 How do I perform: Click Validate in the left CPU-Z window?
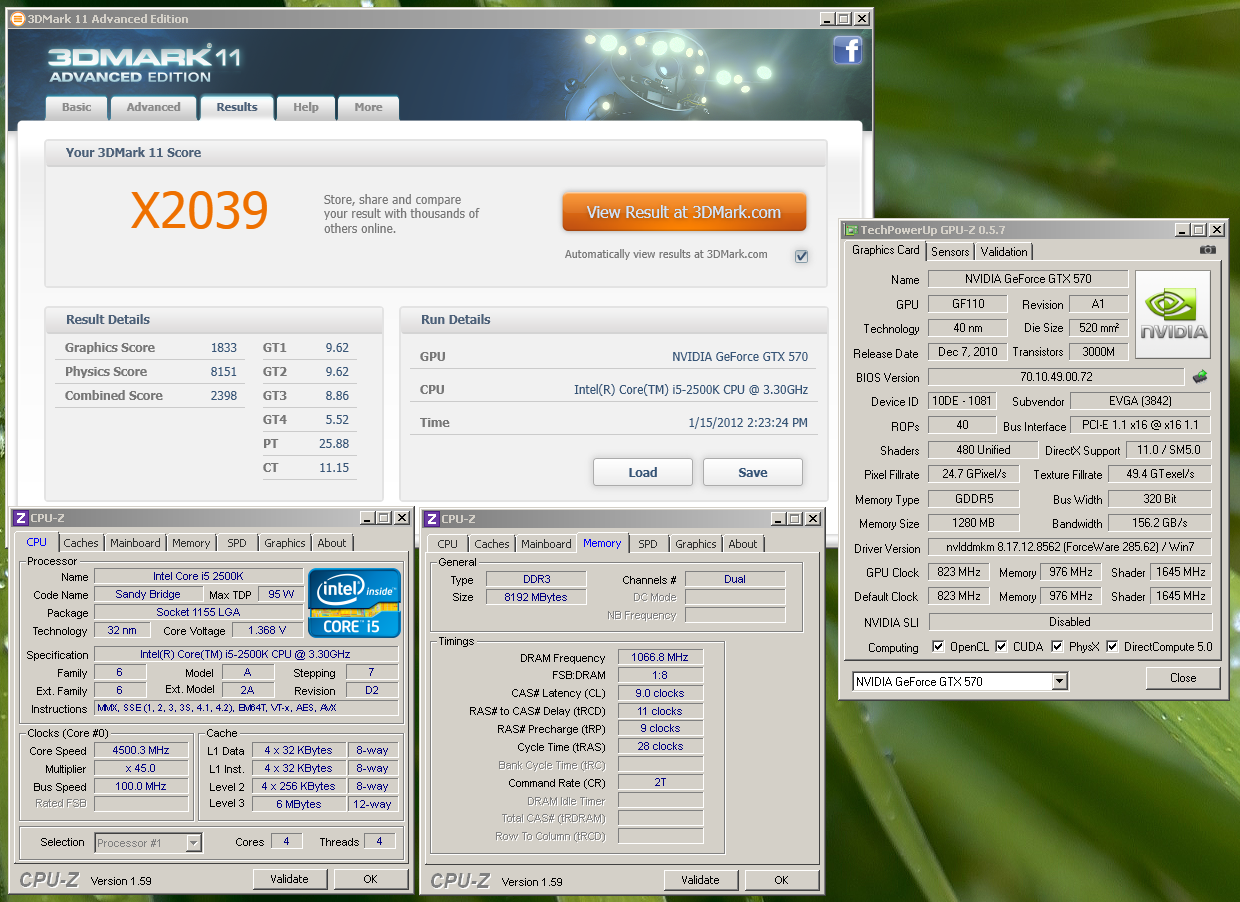(290, 879)
